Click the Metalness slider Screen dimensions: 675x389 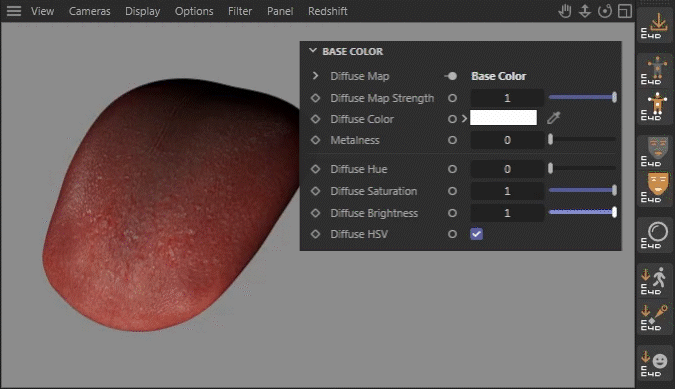click(x=583, y=139)
